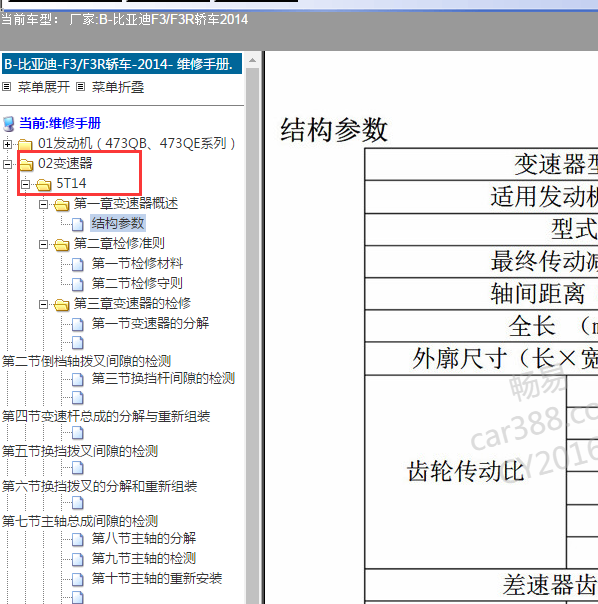The height and width of the screenshot is (604, 598).
Task: Click the 5T14 folder icon
Action: pos(44,185)
